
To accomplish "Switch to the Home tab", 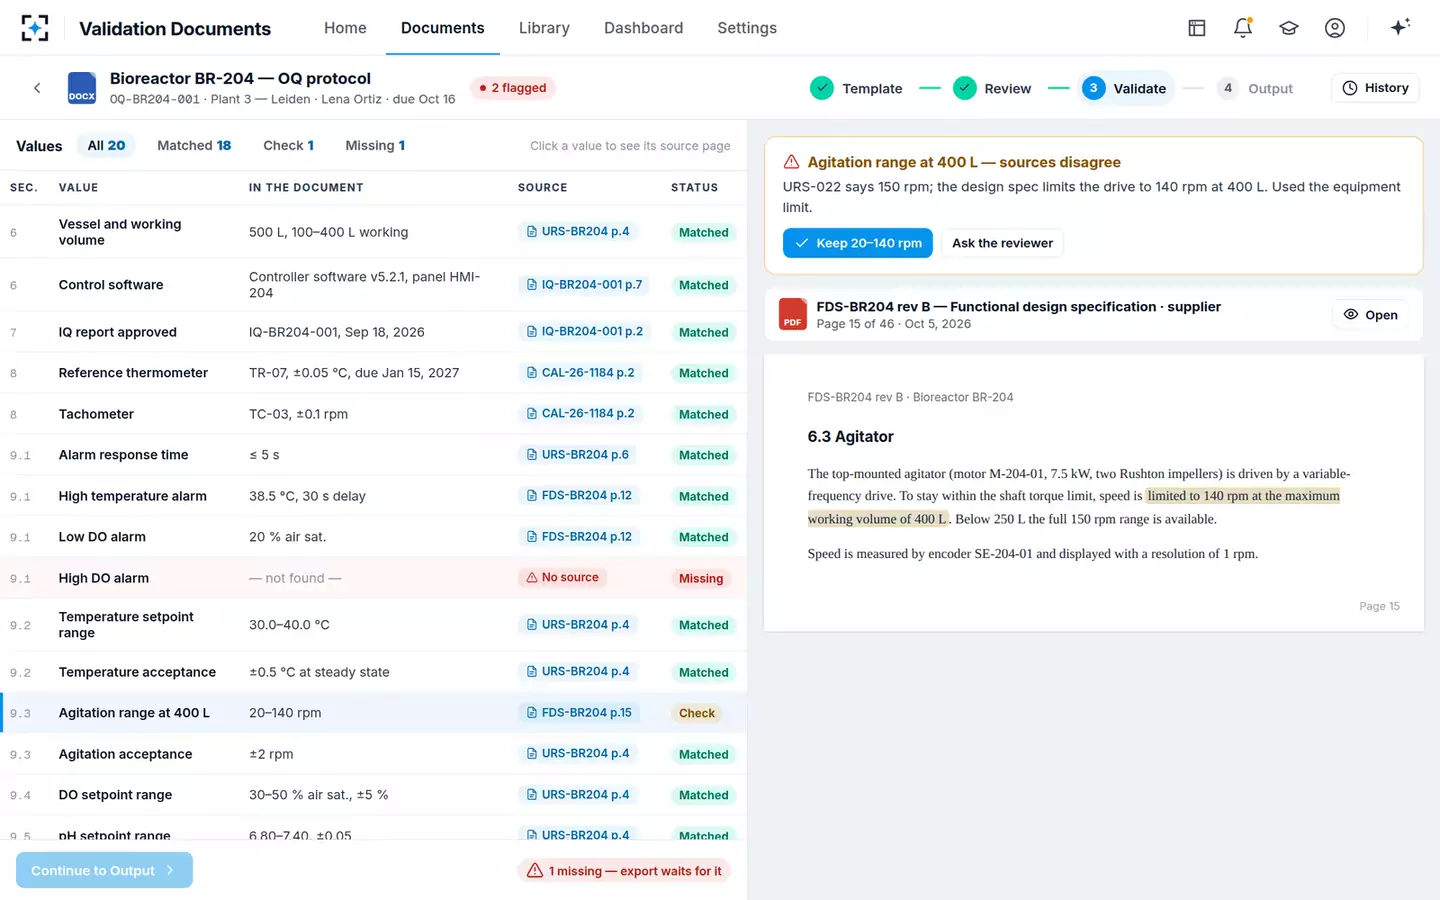I will click(x=345, y=28).
